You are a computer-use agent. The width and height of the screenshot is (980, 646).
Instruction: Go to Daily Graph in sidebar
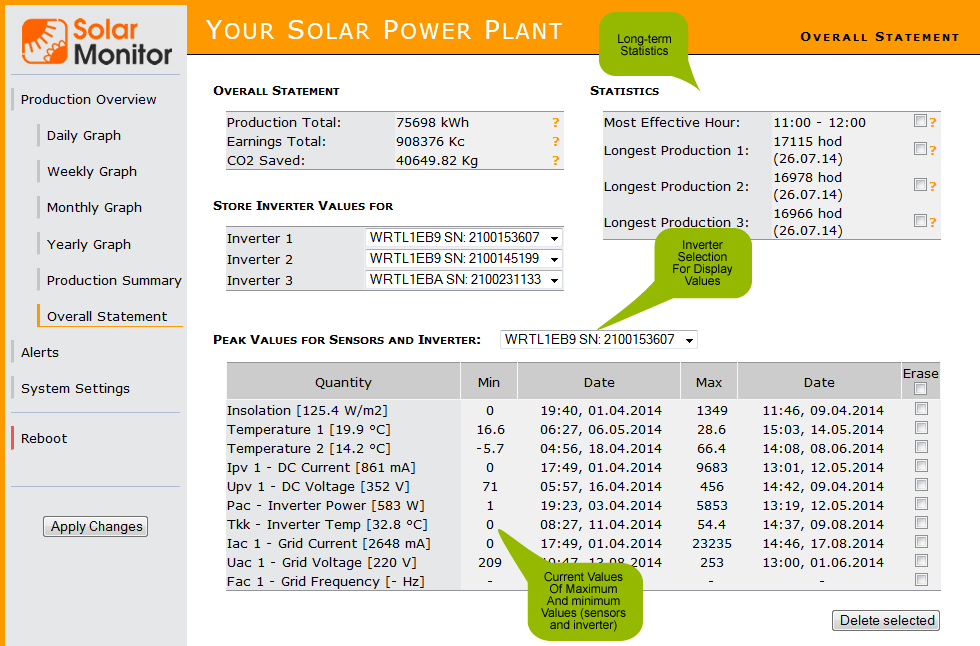(84, 136)
